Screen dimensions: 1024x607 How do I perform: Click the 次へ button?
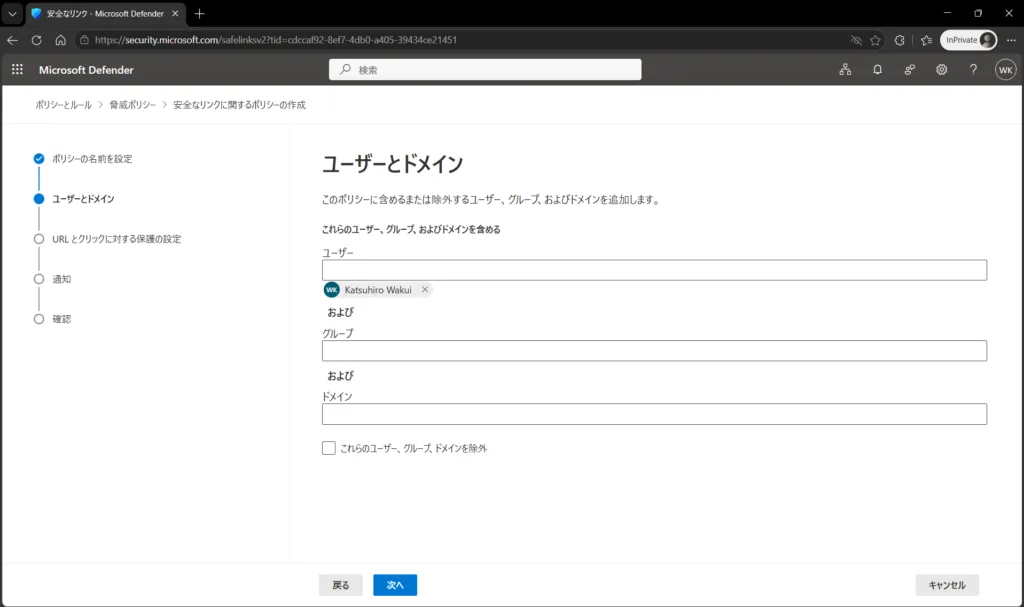click(x=395, y=585)
